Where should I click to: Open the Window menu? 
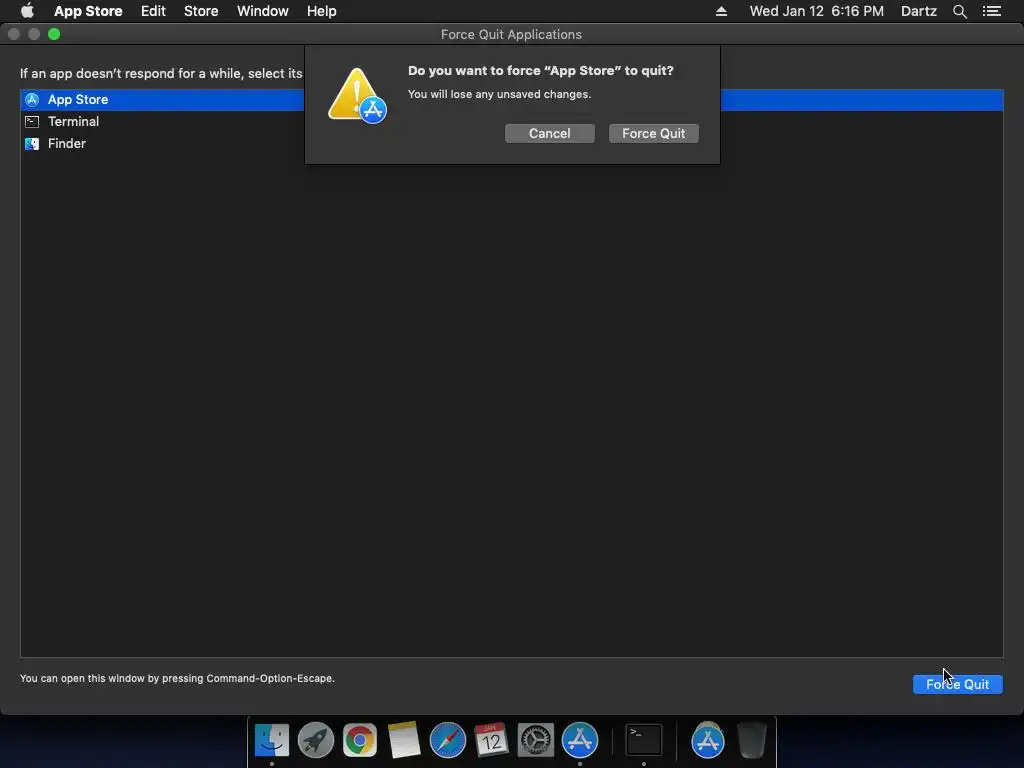tap(263, 11)
